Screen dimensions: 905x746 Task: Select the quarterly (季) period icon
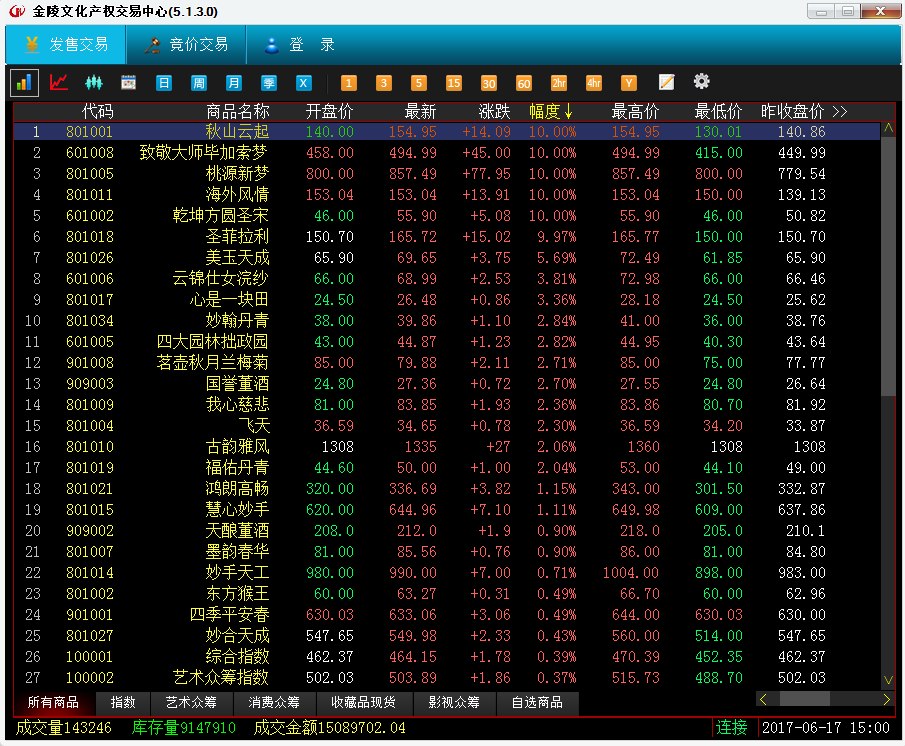click(269, 83)
